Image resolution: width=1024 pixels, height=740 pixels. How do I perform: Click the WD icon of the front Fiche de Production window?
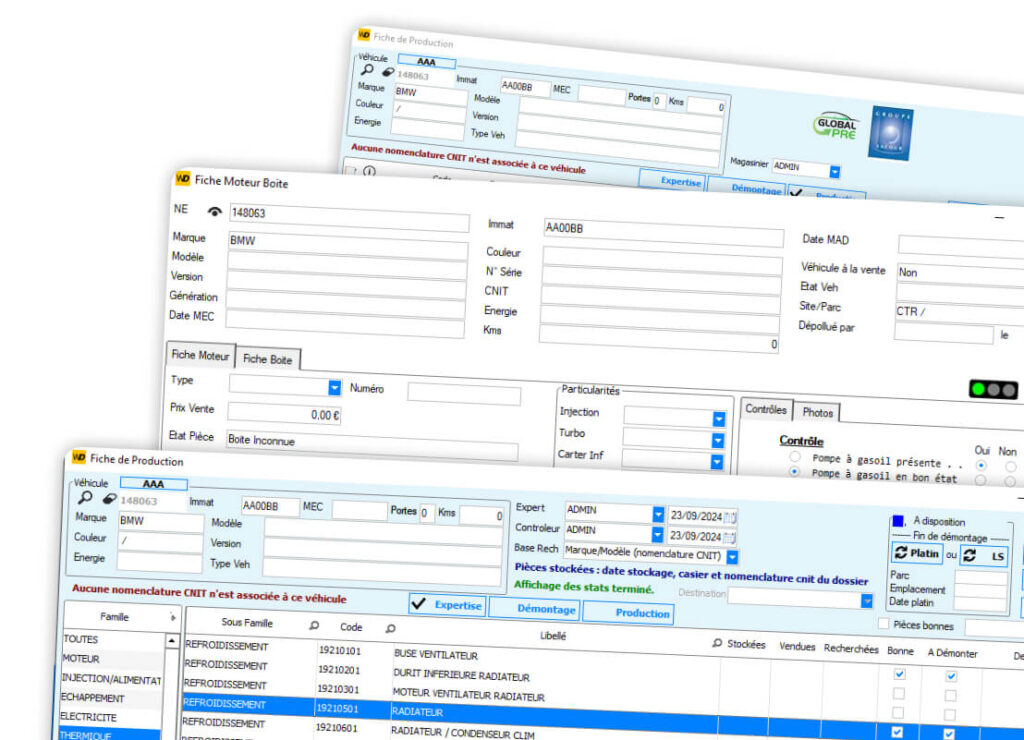tap(79, 457)
